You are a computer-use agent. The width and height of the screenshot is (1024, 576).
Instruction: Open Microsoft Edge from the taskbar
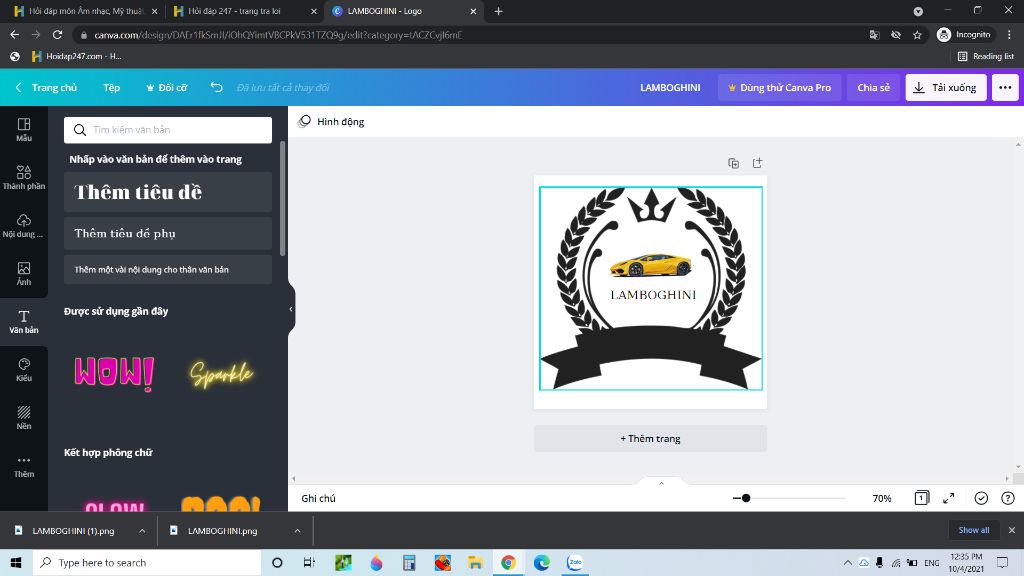pos(541,562)
